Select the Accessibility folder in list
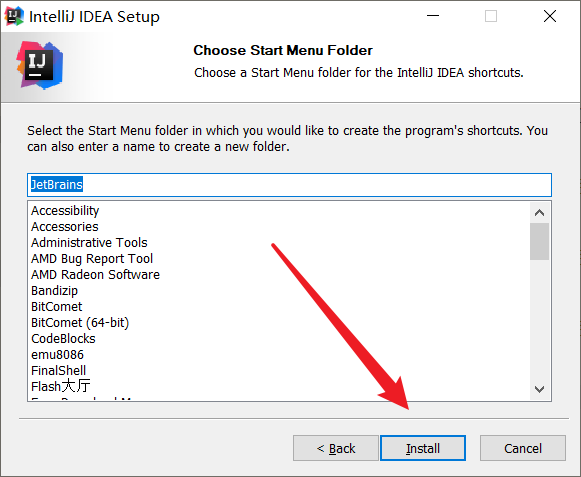 pos(65,211)
